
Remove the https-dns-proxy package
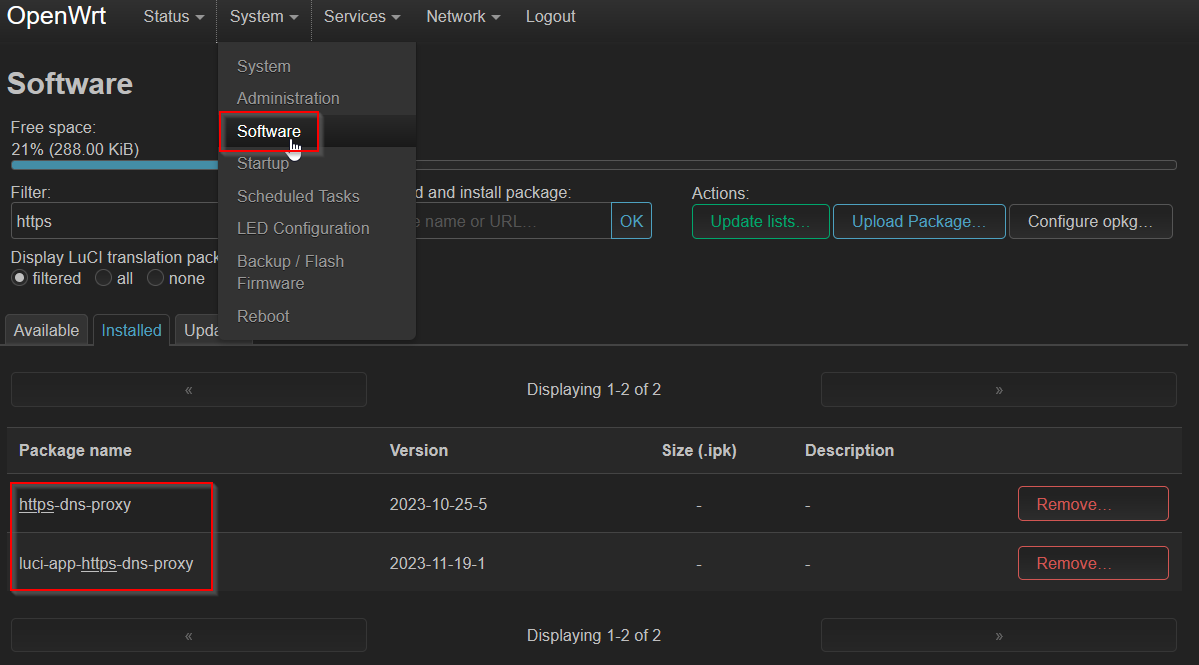(x=1093, y=504)
